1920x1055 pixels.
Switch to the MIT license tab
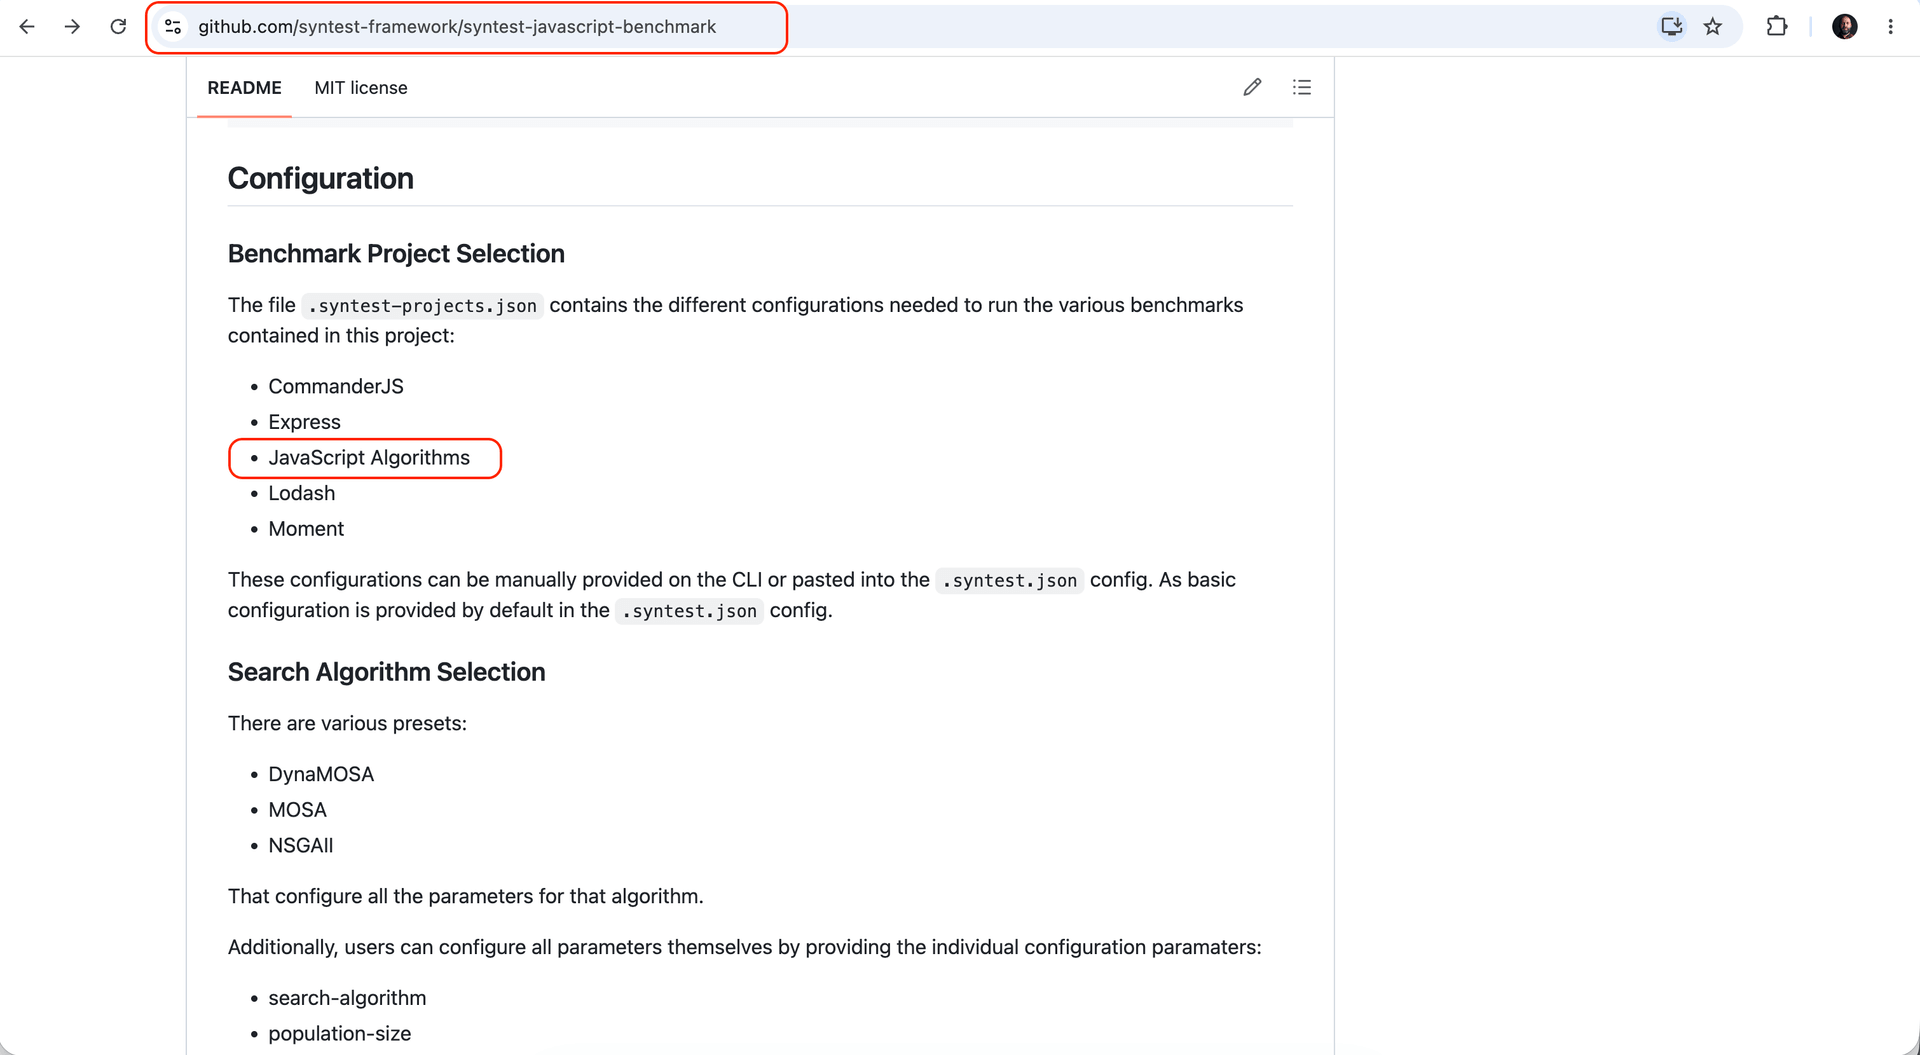click(x=361, y=88)
